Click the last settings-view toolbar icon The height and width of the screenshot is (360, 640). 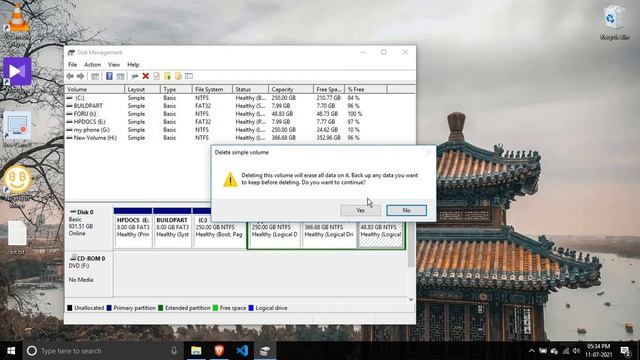189,76
